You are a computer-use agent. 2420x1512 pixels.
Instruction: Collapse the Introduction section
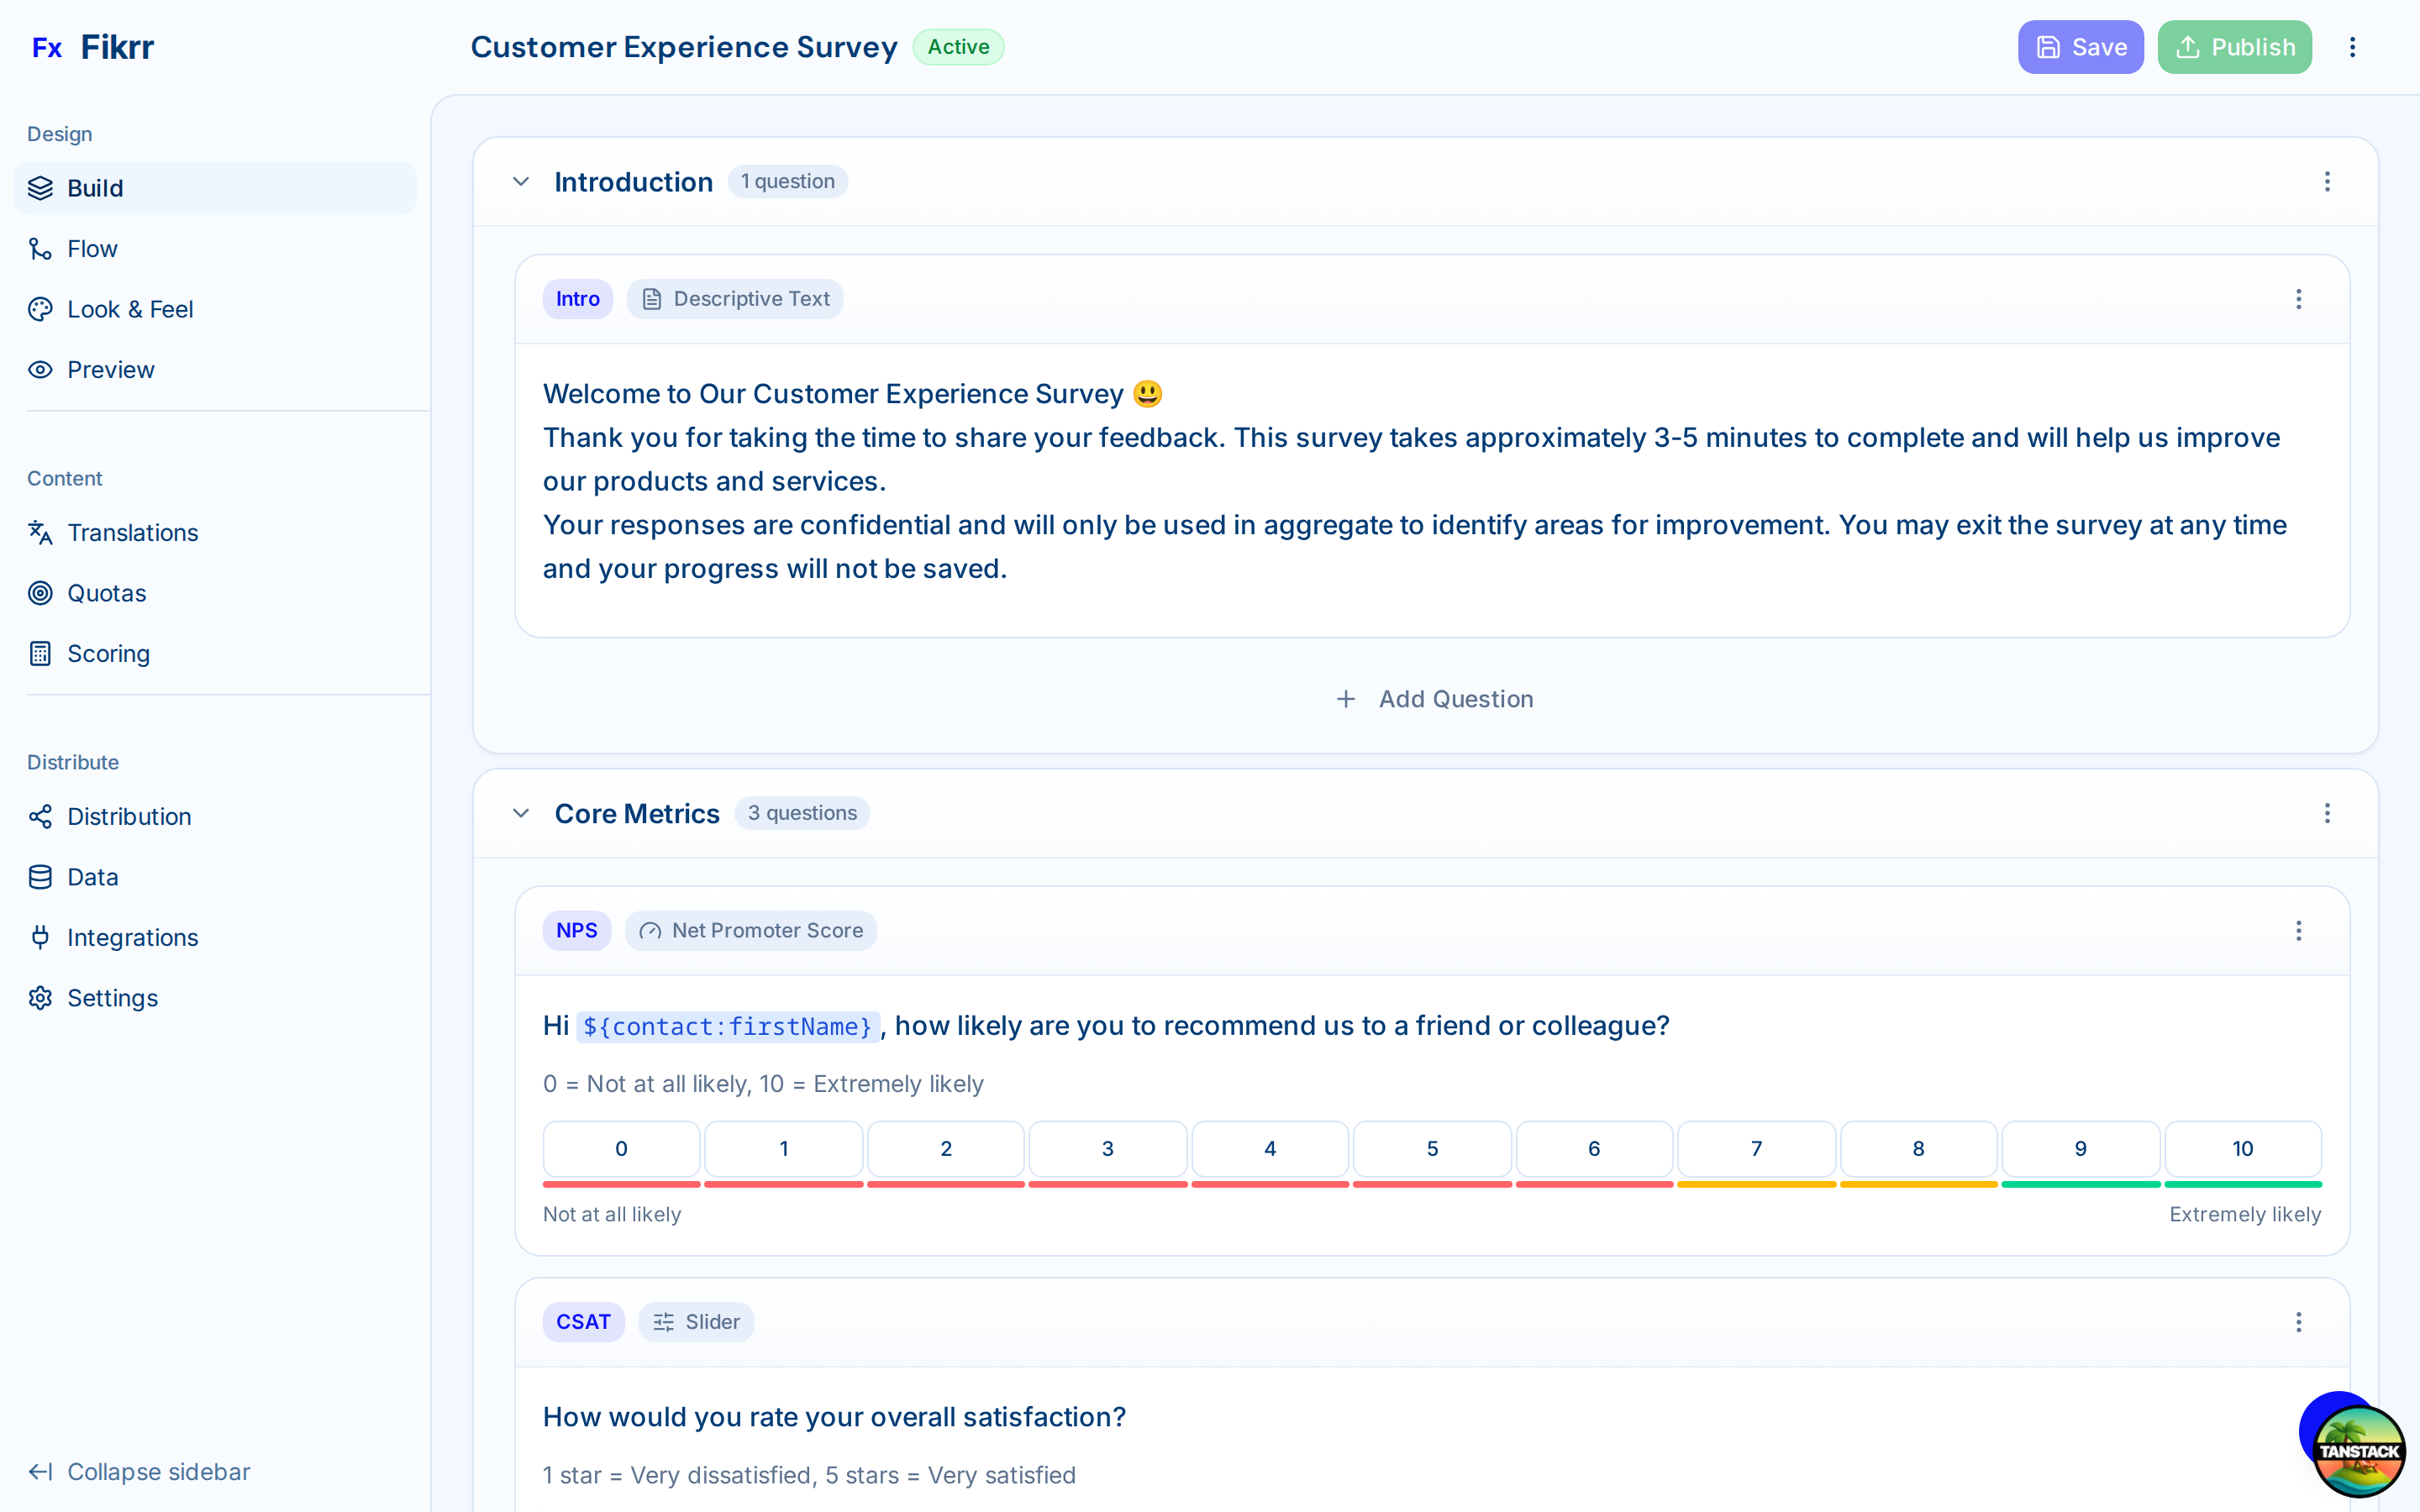[520, 181]
